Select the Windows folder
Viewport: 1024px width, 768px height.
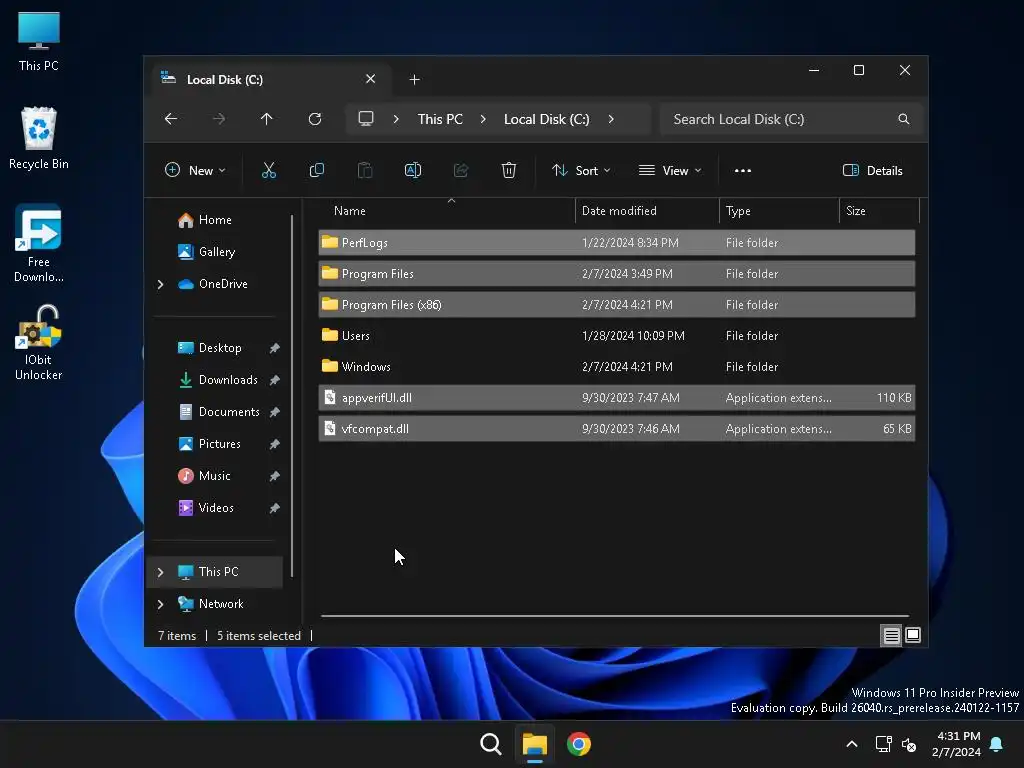click(616, 367)
